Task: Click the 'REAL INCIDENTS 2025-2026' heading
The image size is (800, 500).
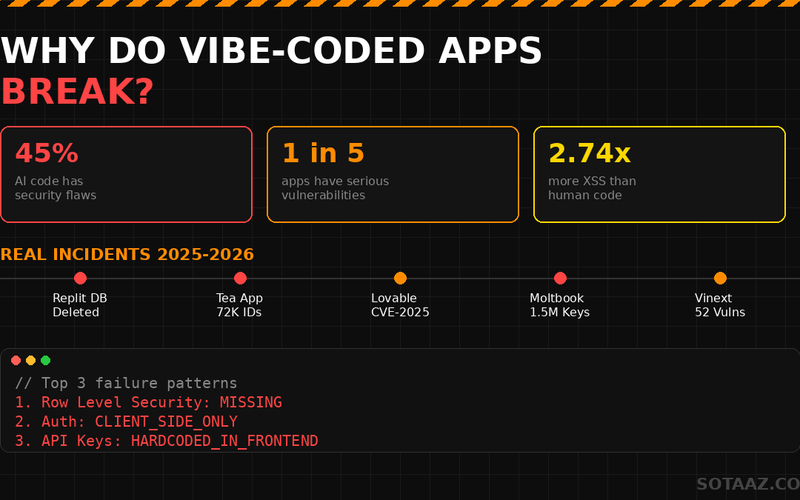Action: click(127, 254)
